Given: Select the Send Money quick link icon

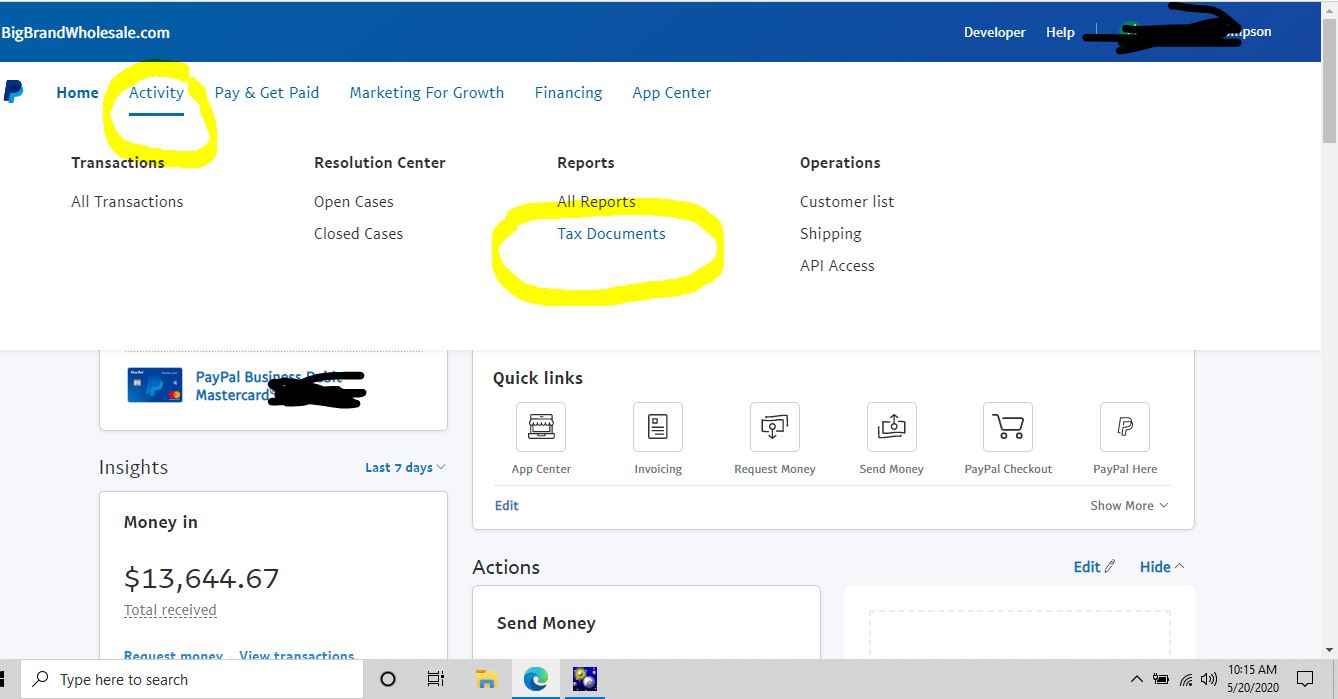Looking at the screenshot, I should pos(891,428).
